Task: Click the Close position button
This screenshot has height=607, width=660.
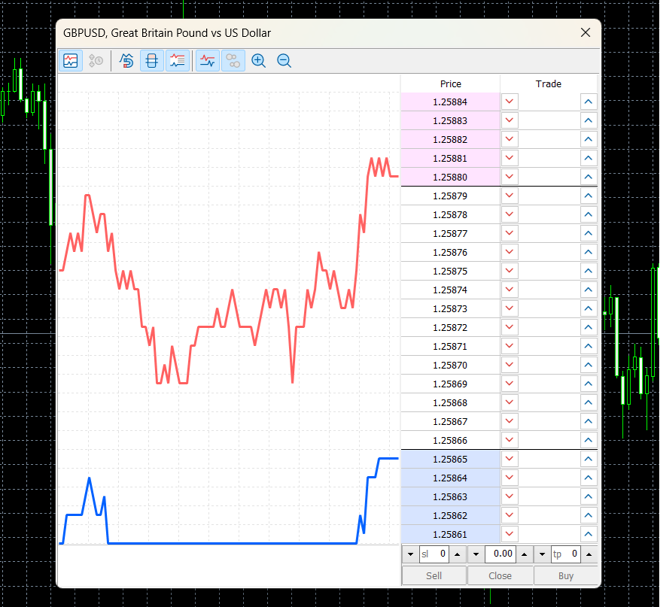Action: pos(500,575)
